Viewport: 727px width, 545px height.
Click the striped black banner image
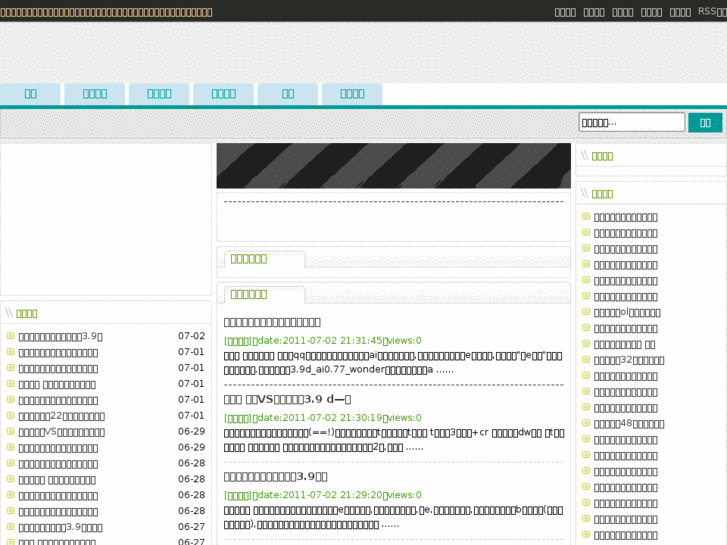point(393,166)
